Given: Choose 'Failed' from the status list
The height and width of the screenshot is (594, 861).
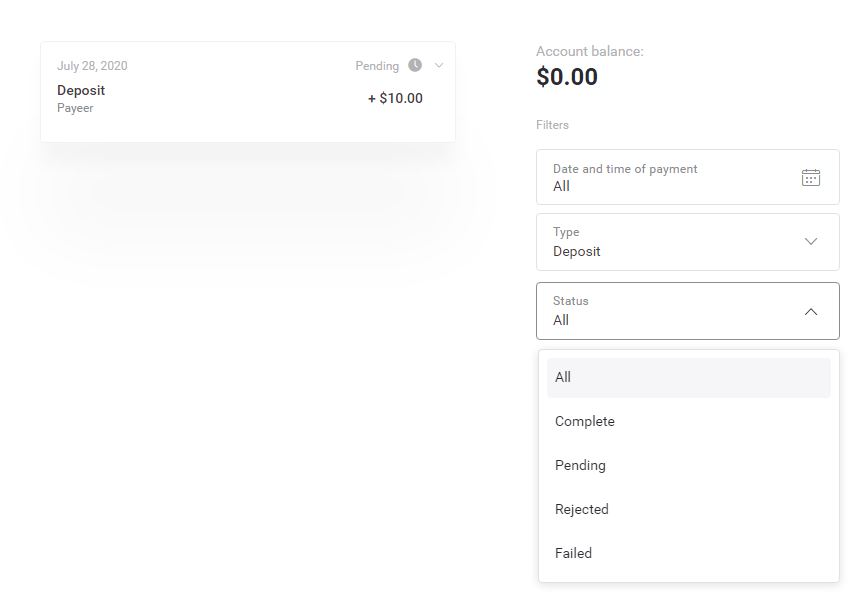Looking at the screenshot, I should click(573, 553).
